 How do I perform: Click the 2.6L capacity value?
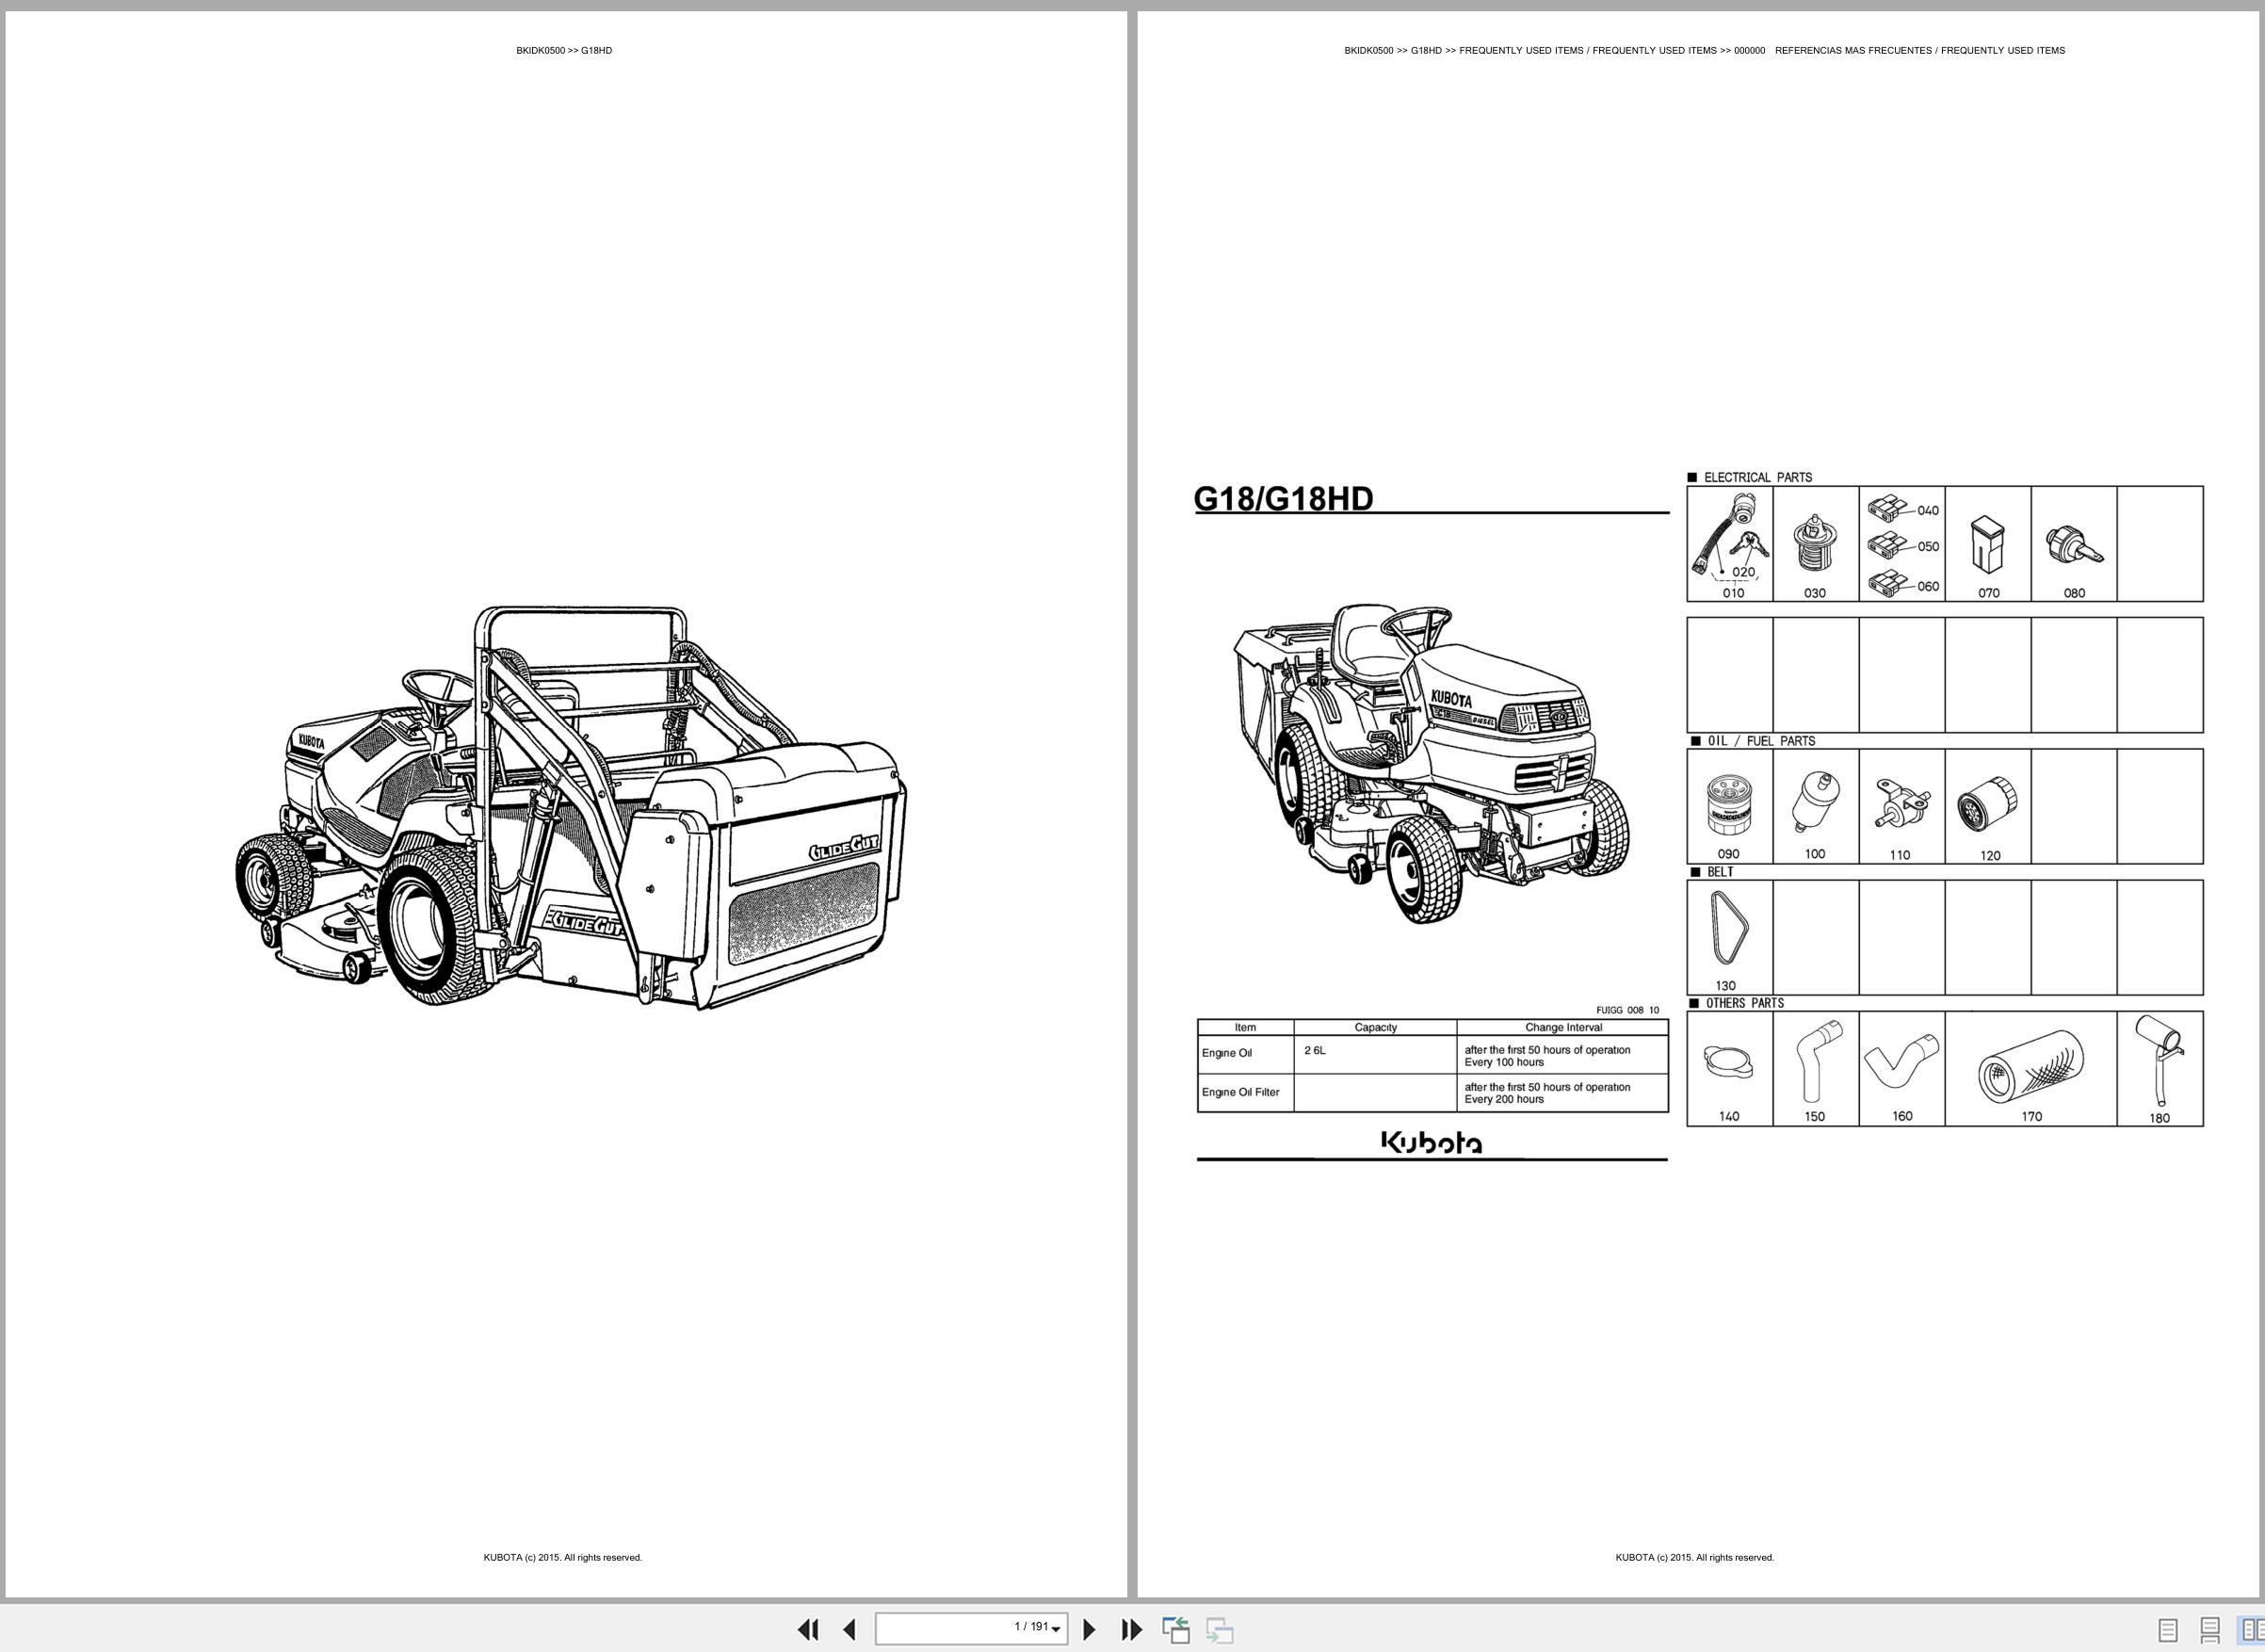click(x=1315, y=1050)
